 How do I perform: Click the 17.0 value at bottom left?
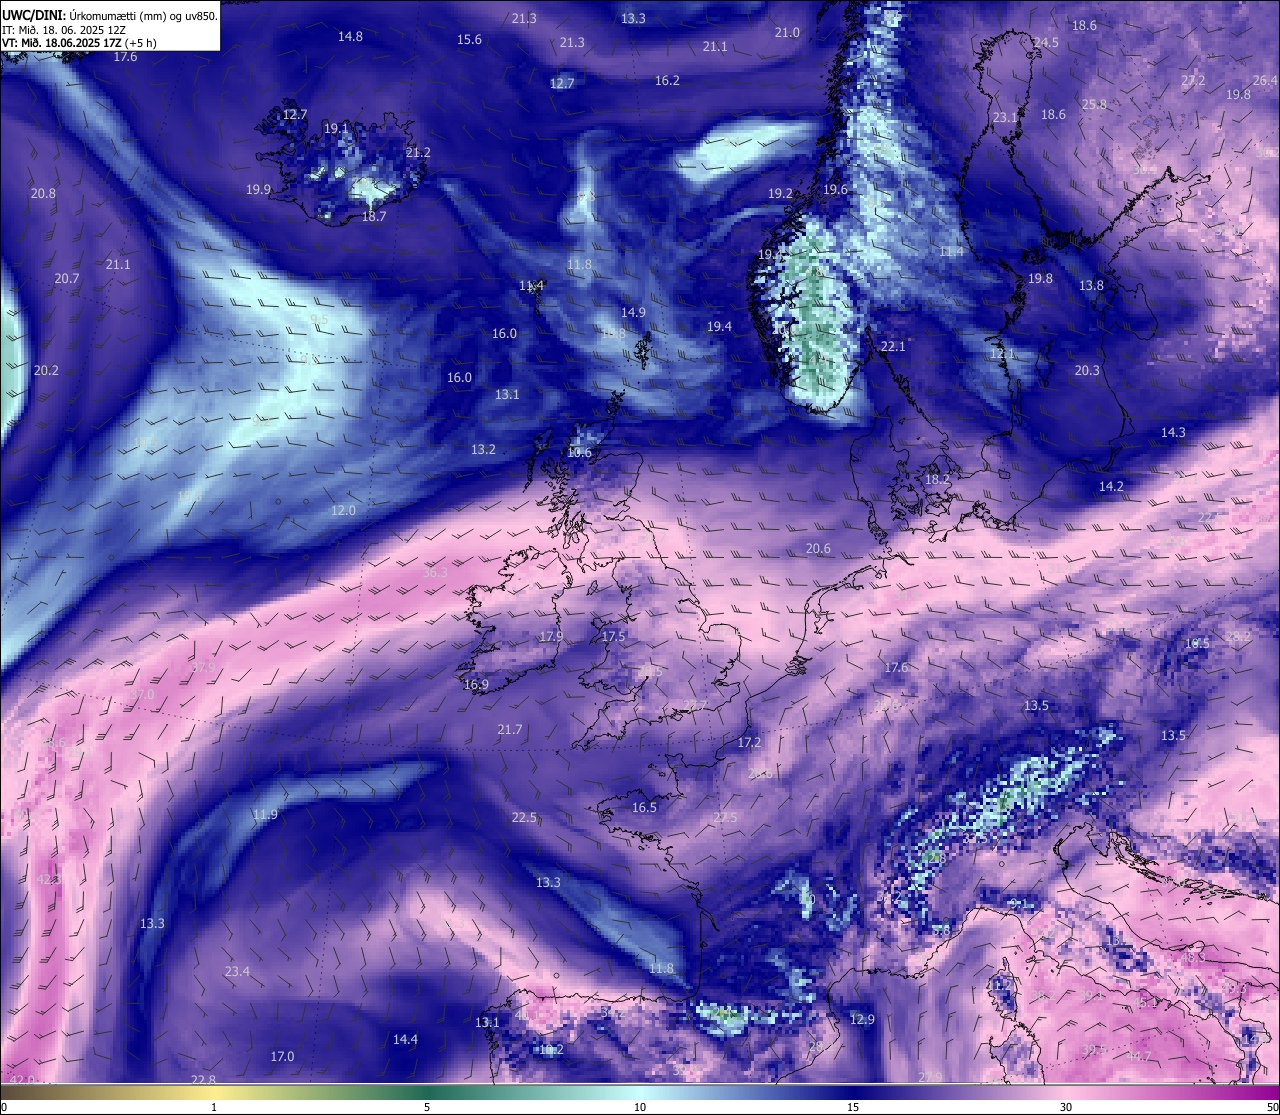(x=282, y=1057)
